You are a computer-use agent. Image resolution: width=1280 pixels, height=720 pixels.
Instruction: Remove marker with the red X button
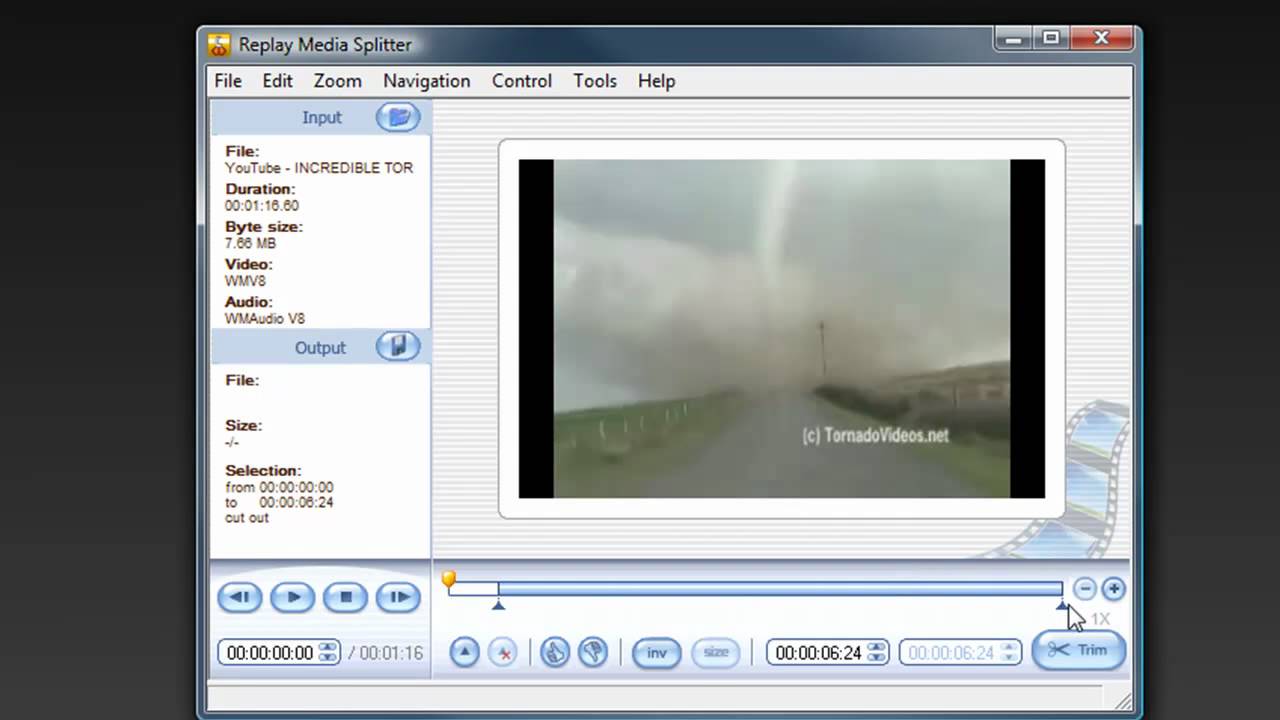point(504,652)
